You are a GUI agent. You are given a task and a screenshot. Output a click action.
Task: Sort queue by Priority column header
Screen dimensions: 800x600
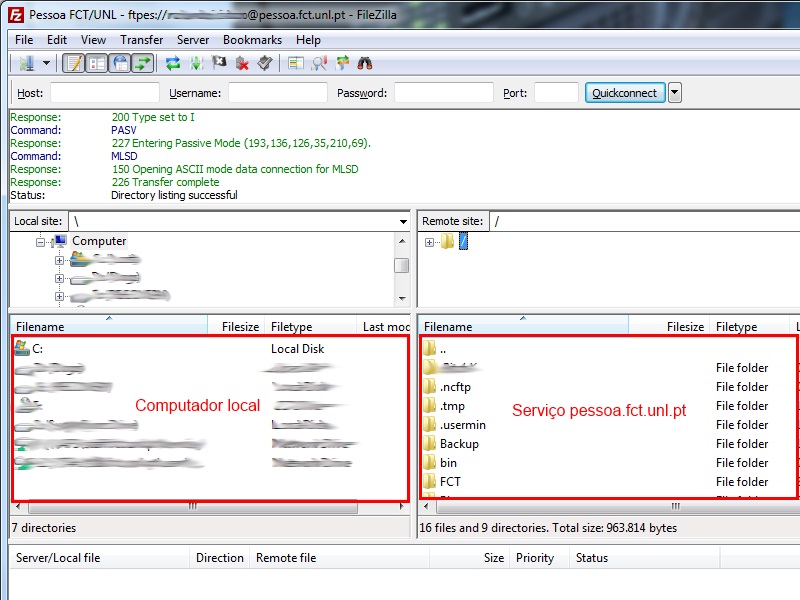541,558
